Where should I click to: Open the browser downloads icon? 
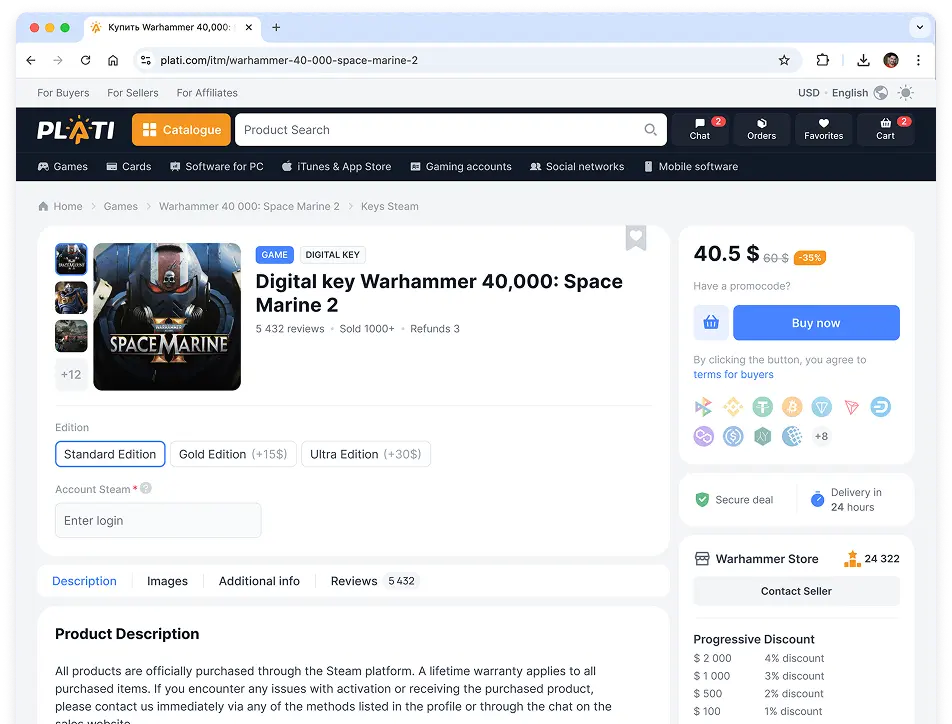[863, 60]
